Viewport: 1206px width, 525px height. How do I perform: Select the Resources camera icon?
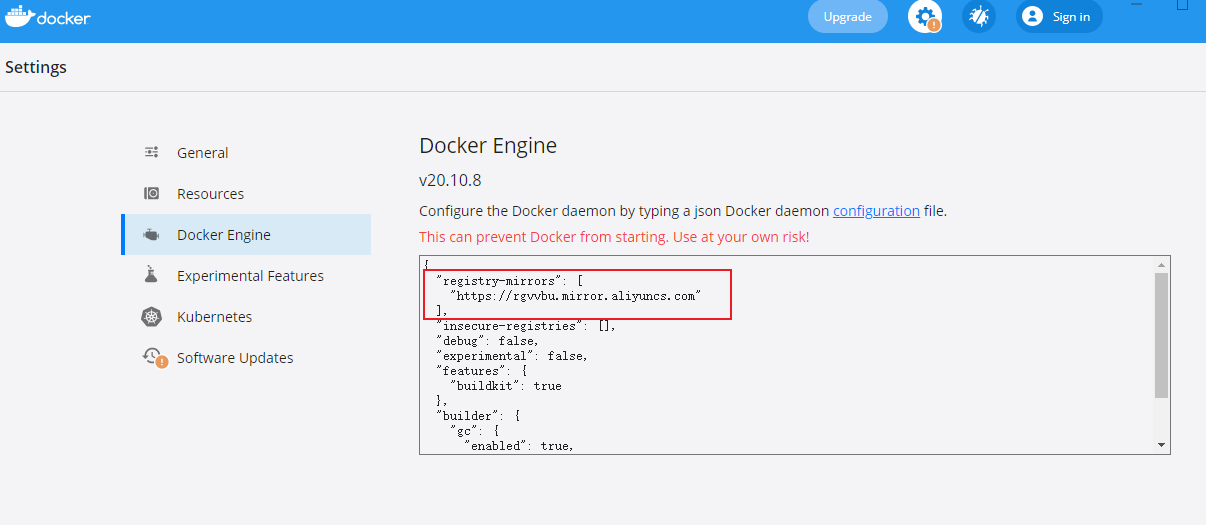152,193
